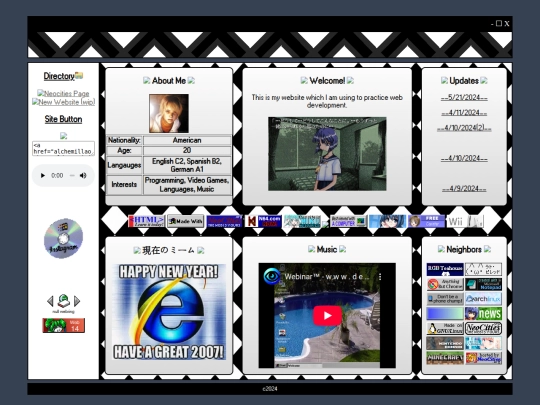Play the sidebar audio player
Image resolution: width=540 pixels, height=405 pixels.
(x=43, y=175)
